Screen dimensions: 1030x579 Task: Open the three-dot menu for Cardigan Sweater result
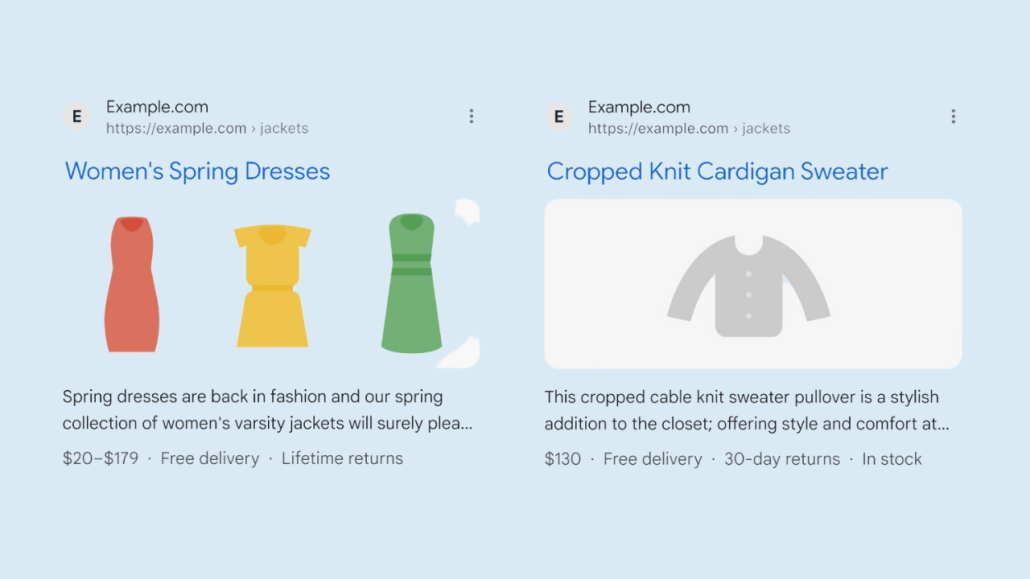point(953,116)
